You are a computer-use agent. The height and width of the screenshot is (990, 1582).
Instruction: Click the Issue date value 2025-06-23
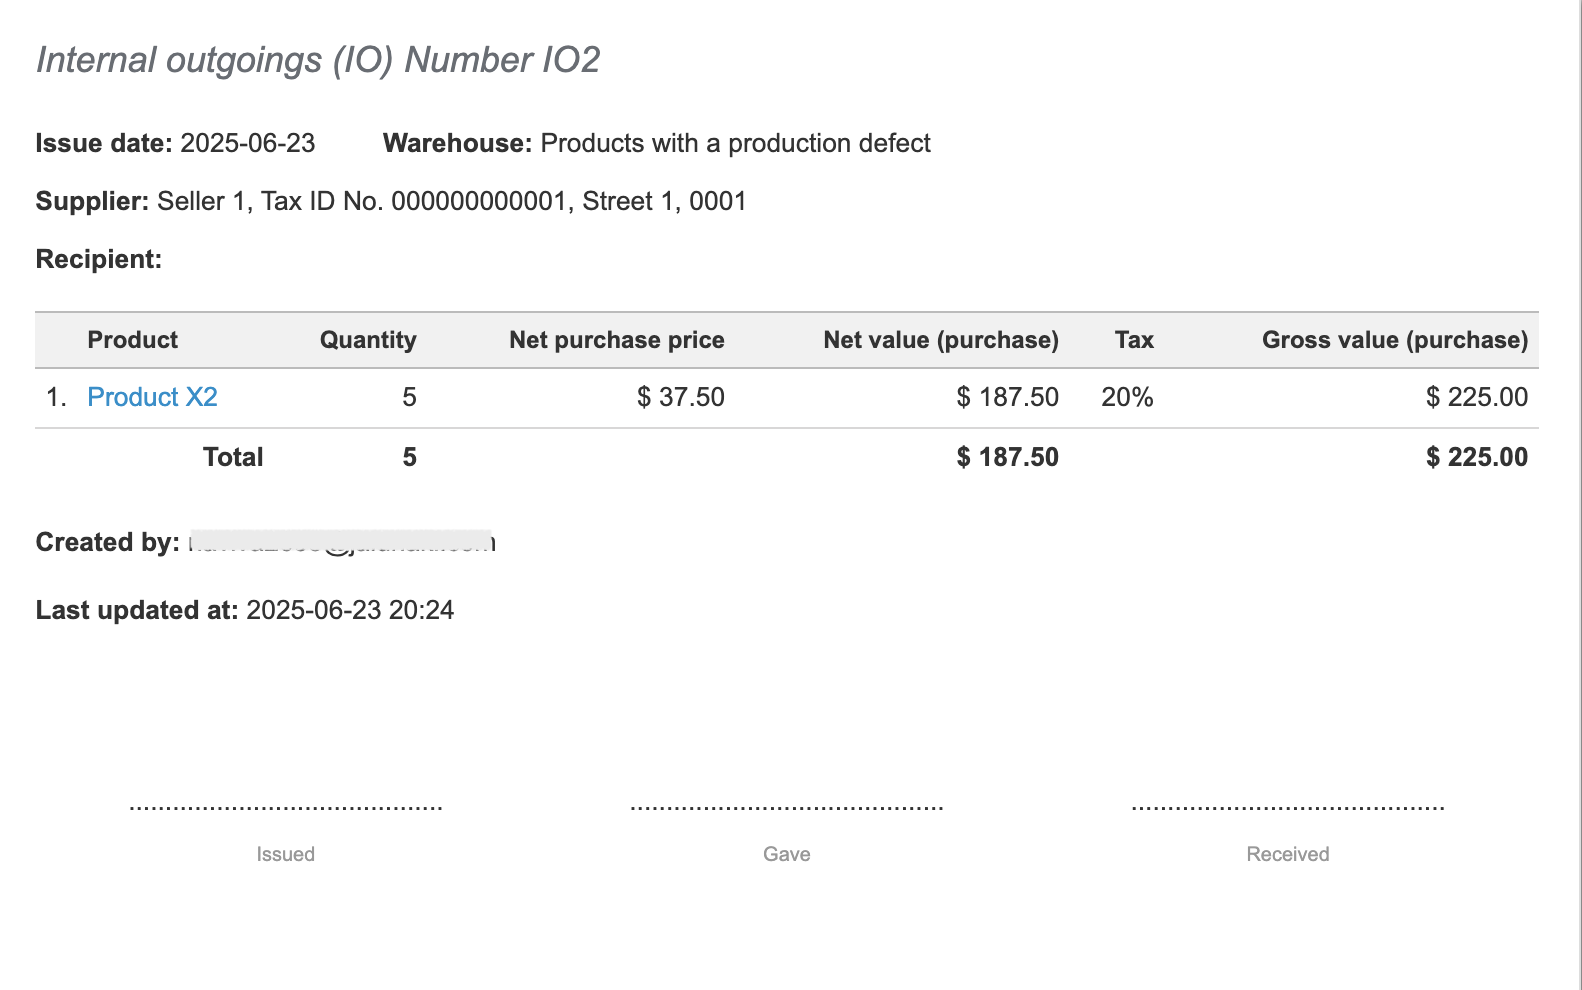coord(247,143)
